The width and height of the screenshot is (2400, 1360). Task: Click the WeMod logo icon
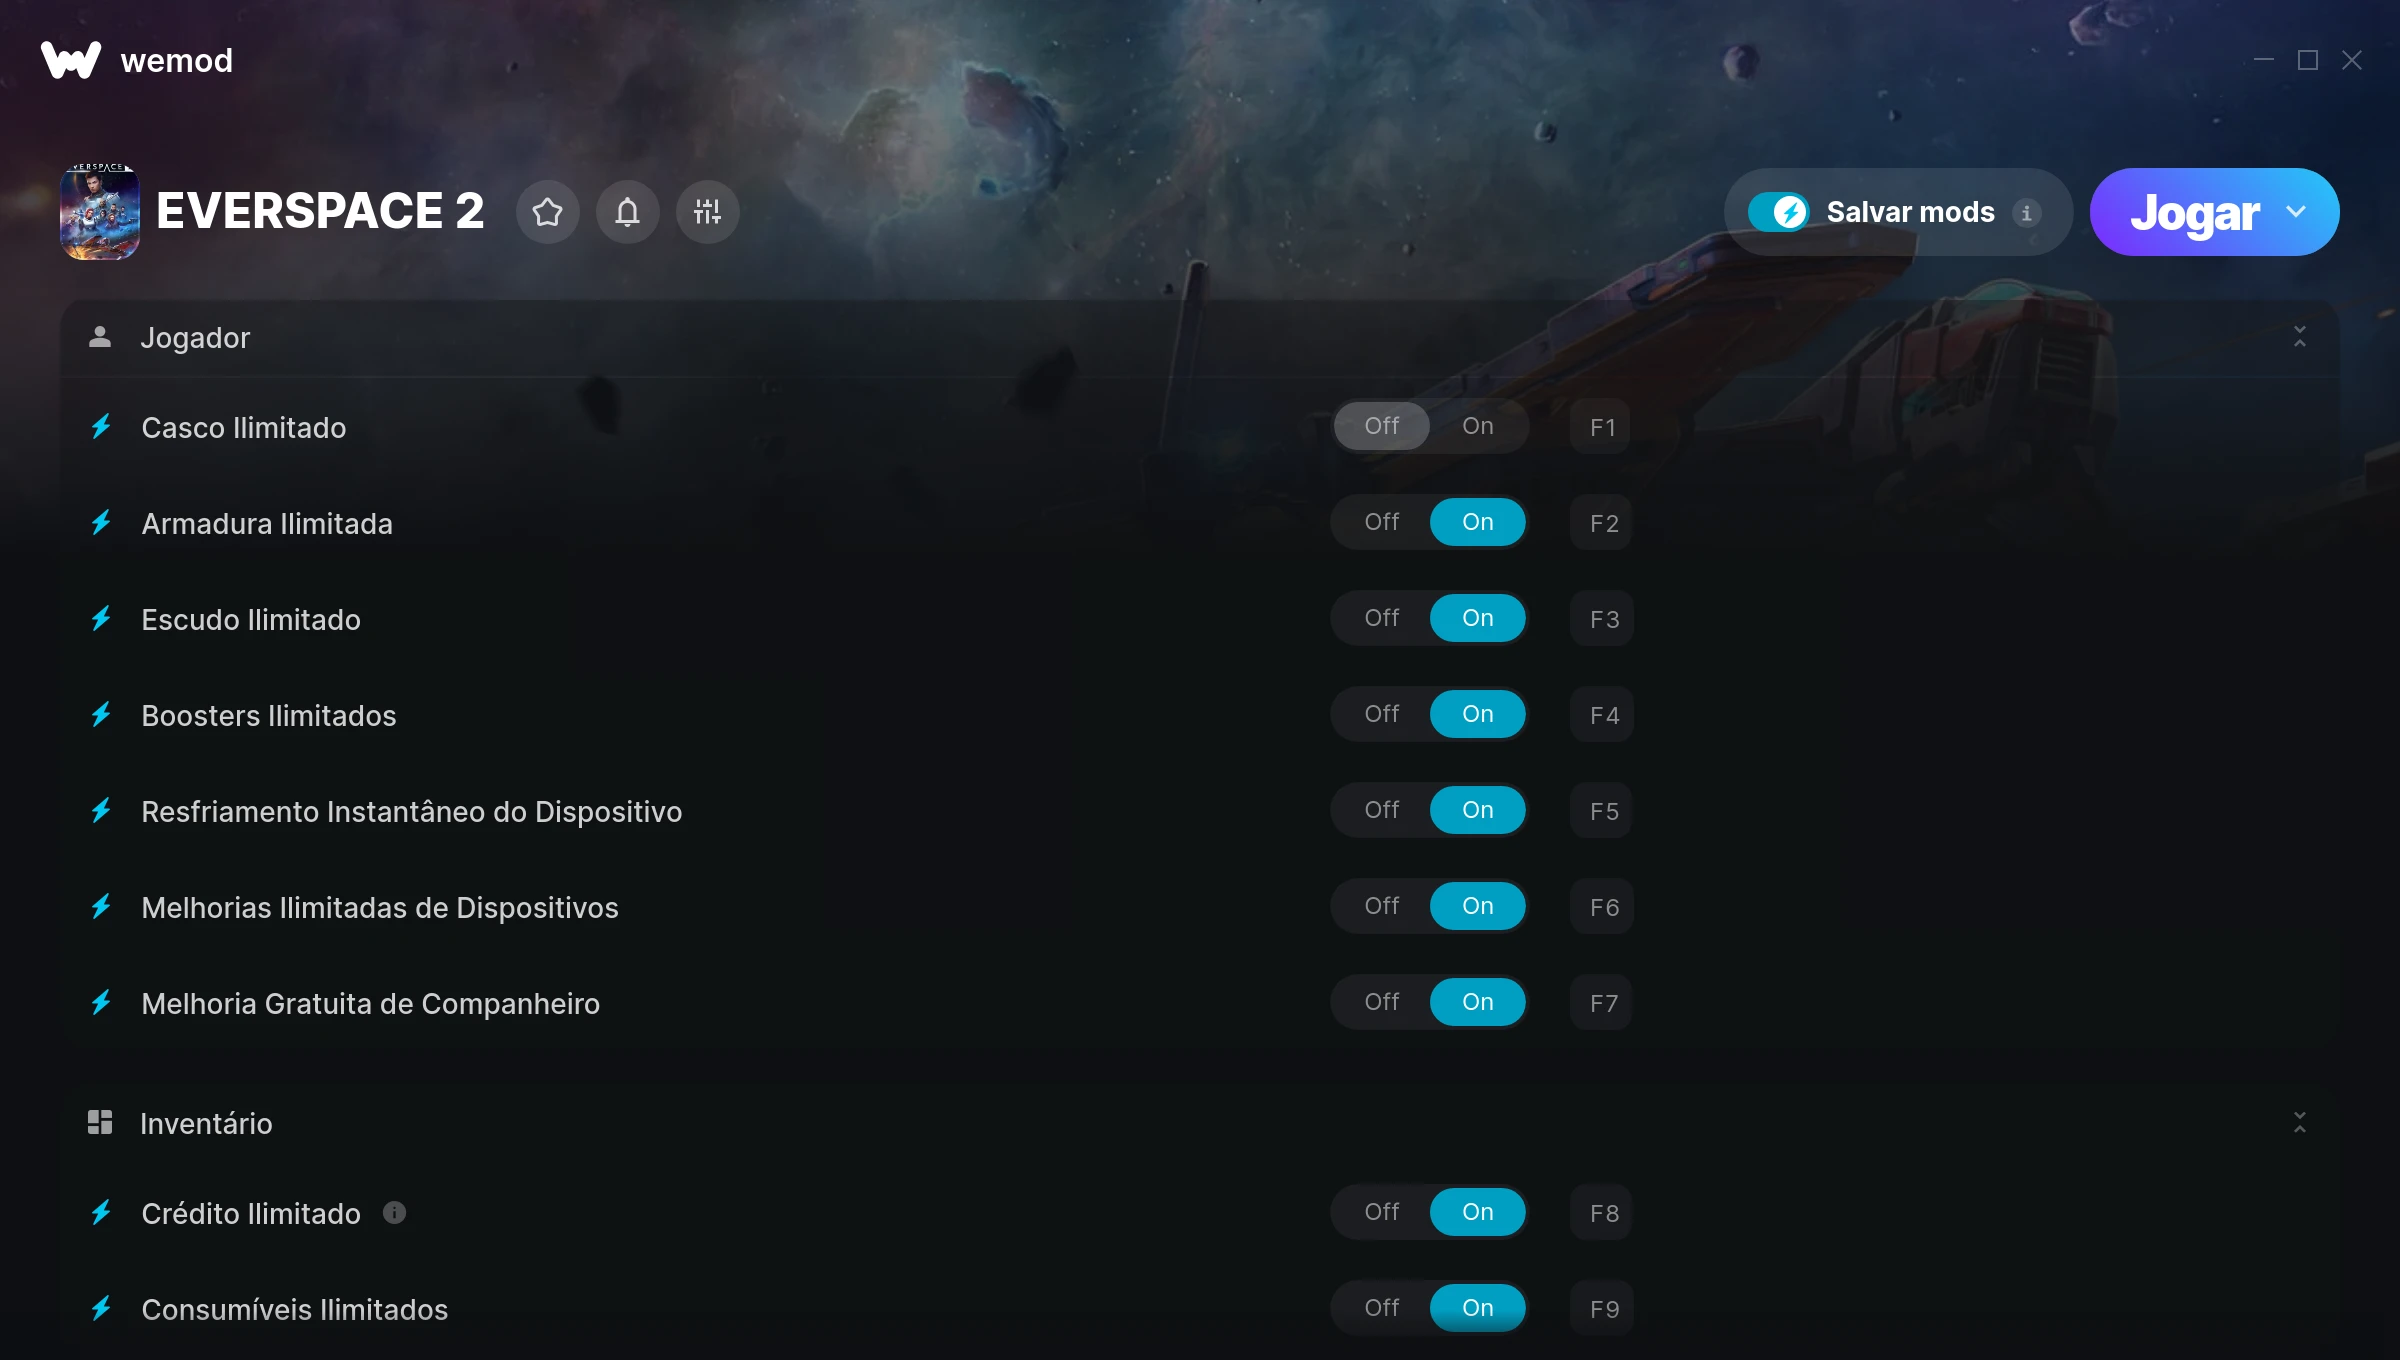coord(71,60)
